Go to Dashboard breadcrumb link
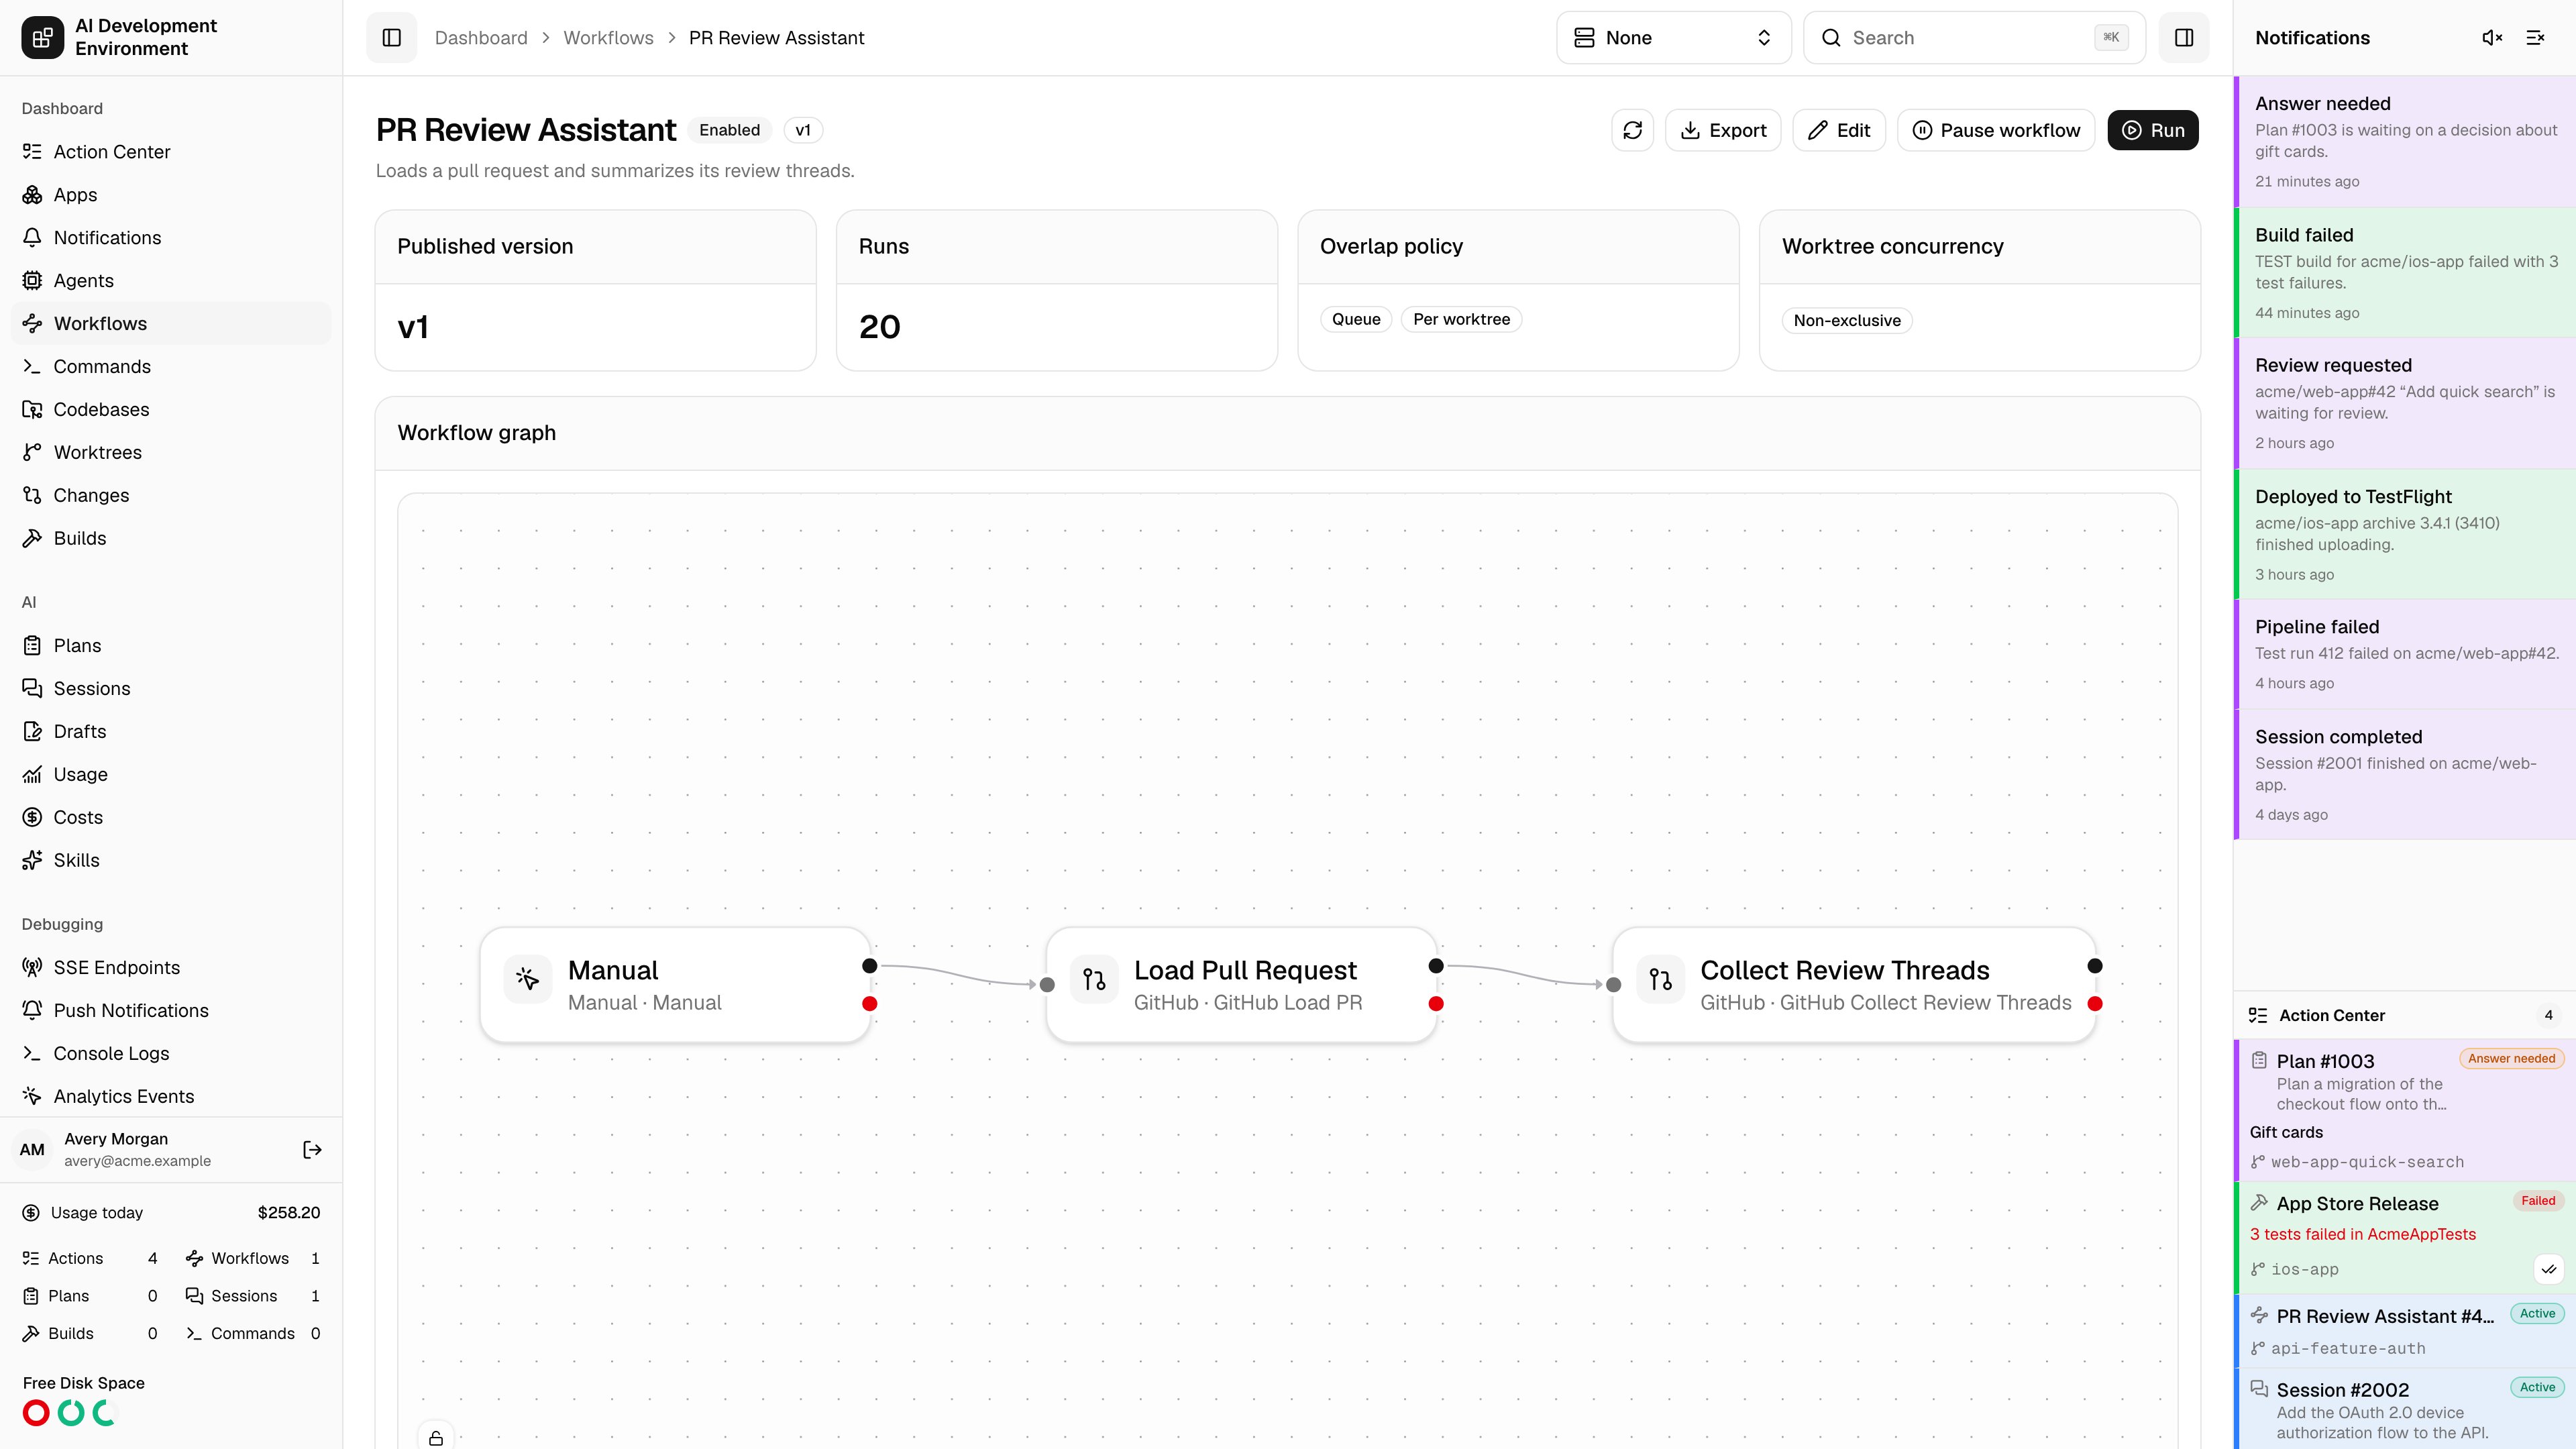Screen dimensions: 2576x1449 (x=481, y=38)
